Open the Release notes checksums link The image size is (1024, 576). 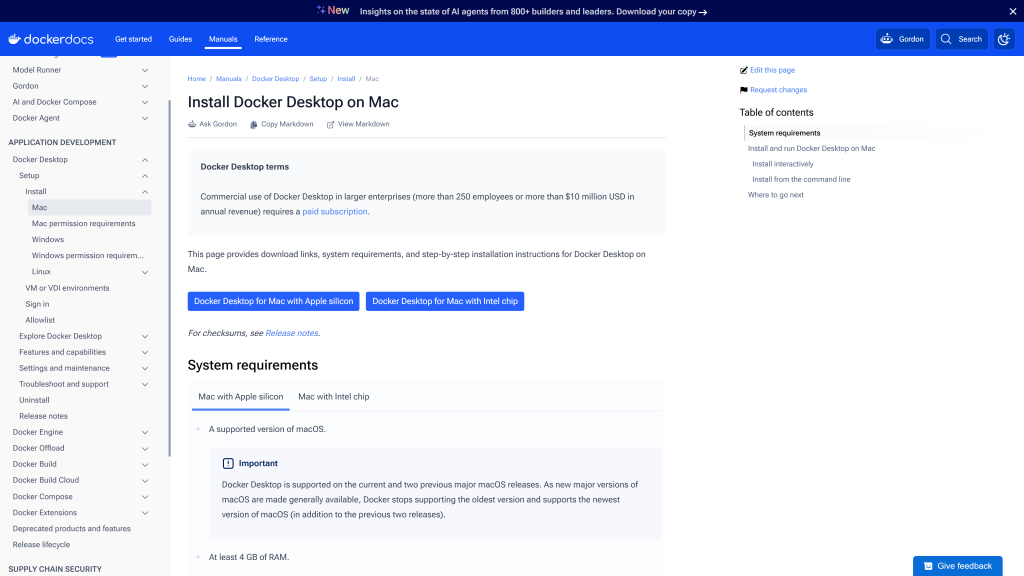click(x=291, y=333)
